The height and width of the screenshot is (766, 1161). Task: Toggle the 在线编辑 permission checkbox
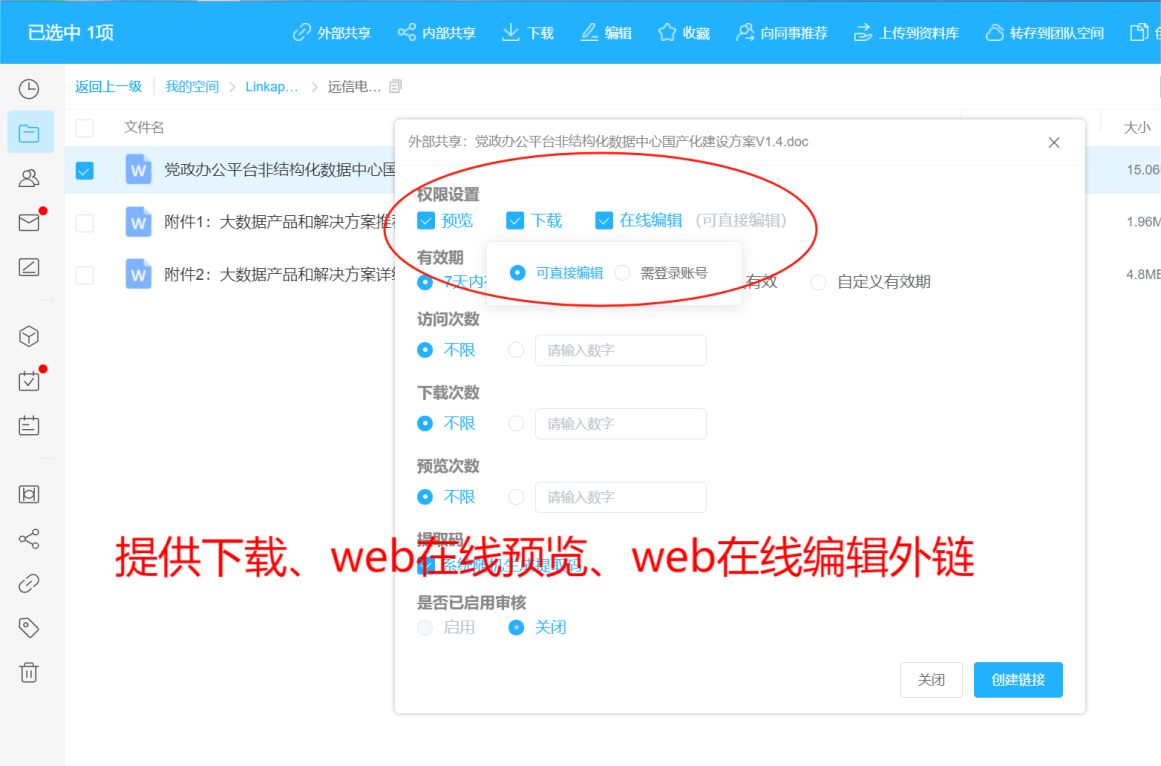tap(604, 220)
